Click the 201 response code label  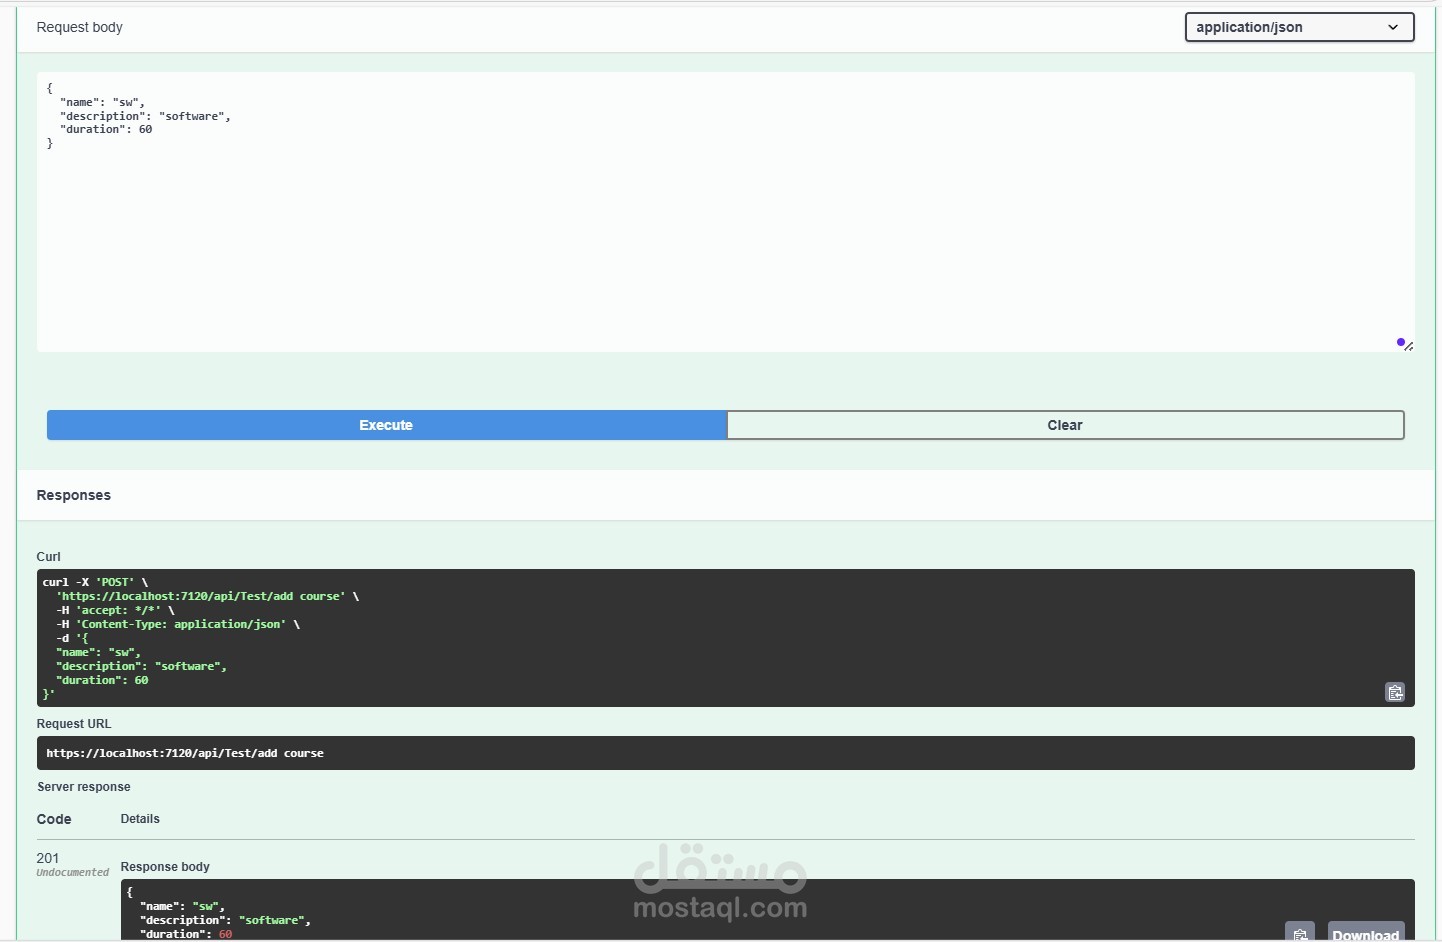tap(48, 858)
